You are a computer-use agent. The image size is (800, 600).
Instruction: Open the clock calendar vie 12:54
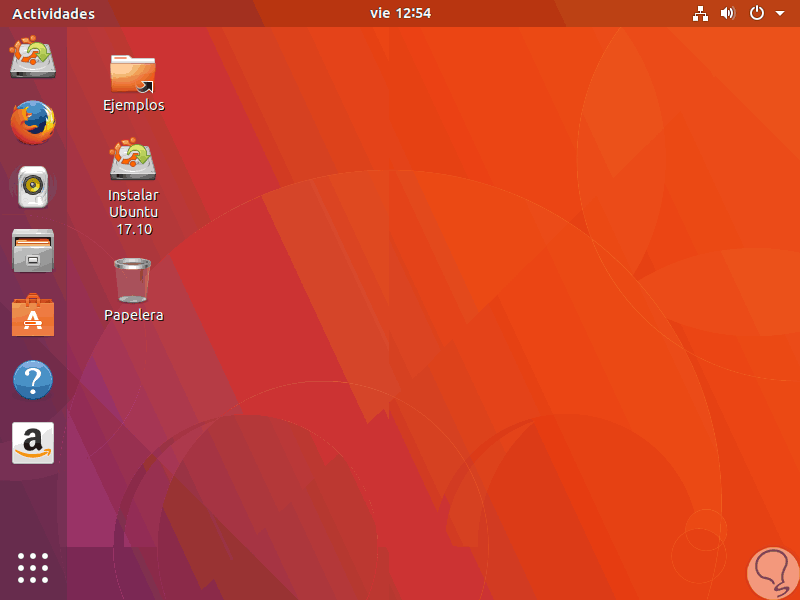(401, 13)
